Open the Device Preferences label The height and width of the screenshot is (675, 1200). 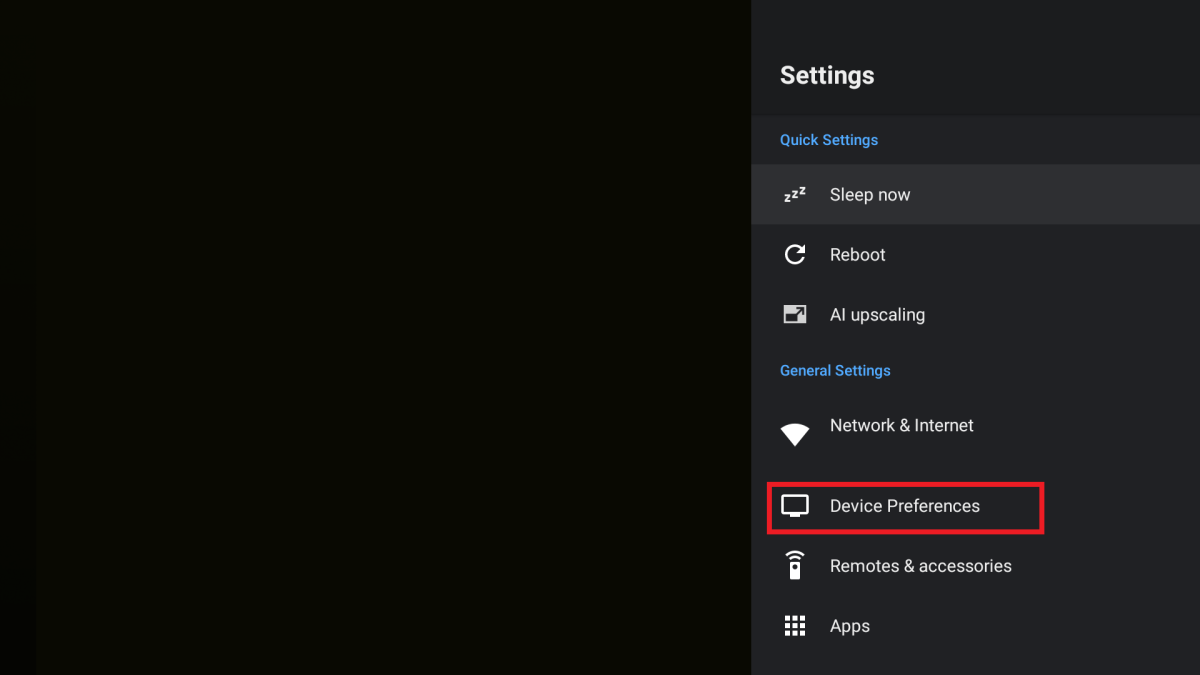coord(905,506)
